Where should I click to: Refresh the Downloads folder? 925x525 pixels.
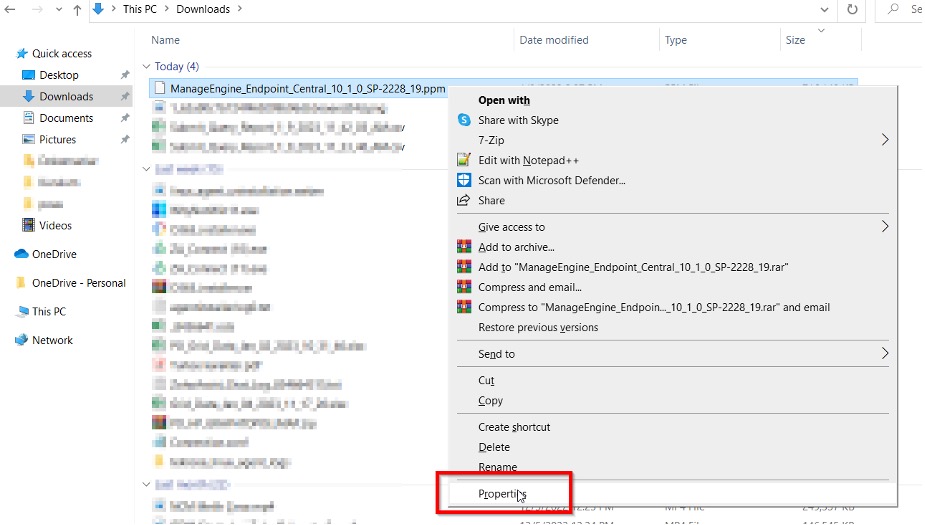[x=852, y=9]
